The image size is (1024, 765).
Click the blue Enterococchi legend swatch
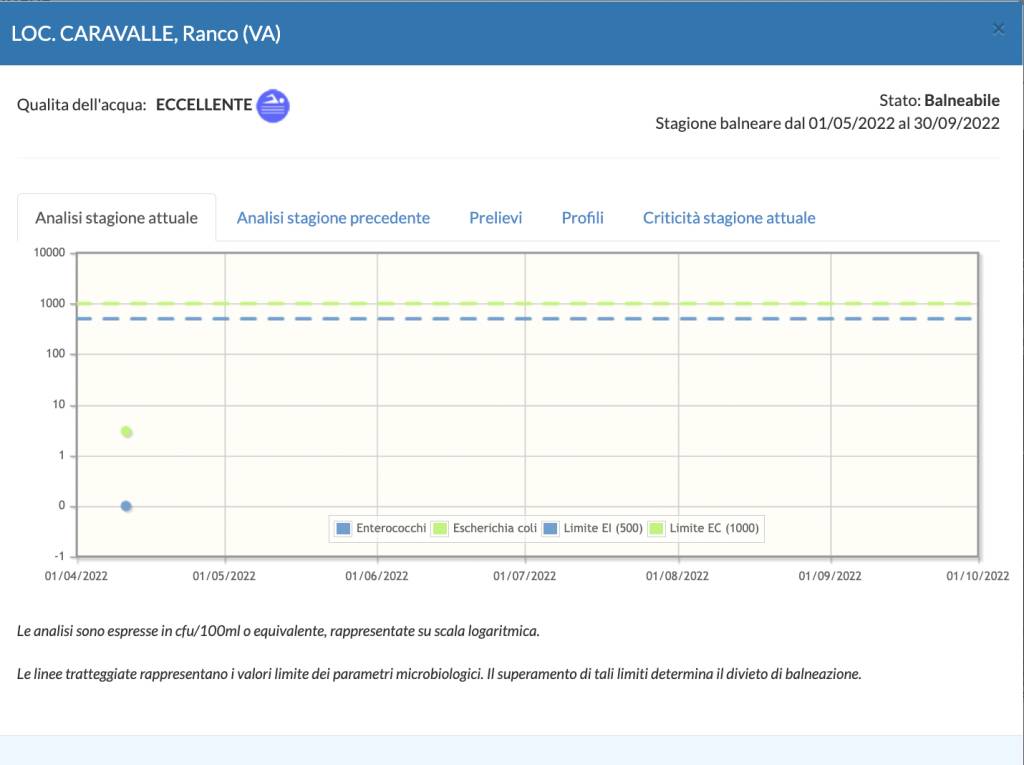pyautogui.click(x=344, y=528)
